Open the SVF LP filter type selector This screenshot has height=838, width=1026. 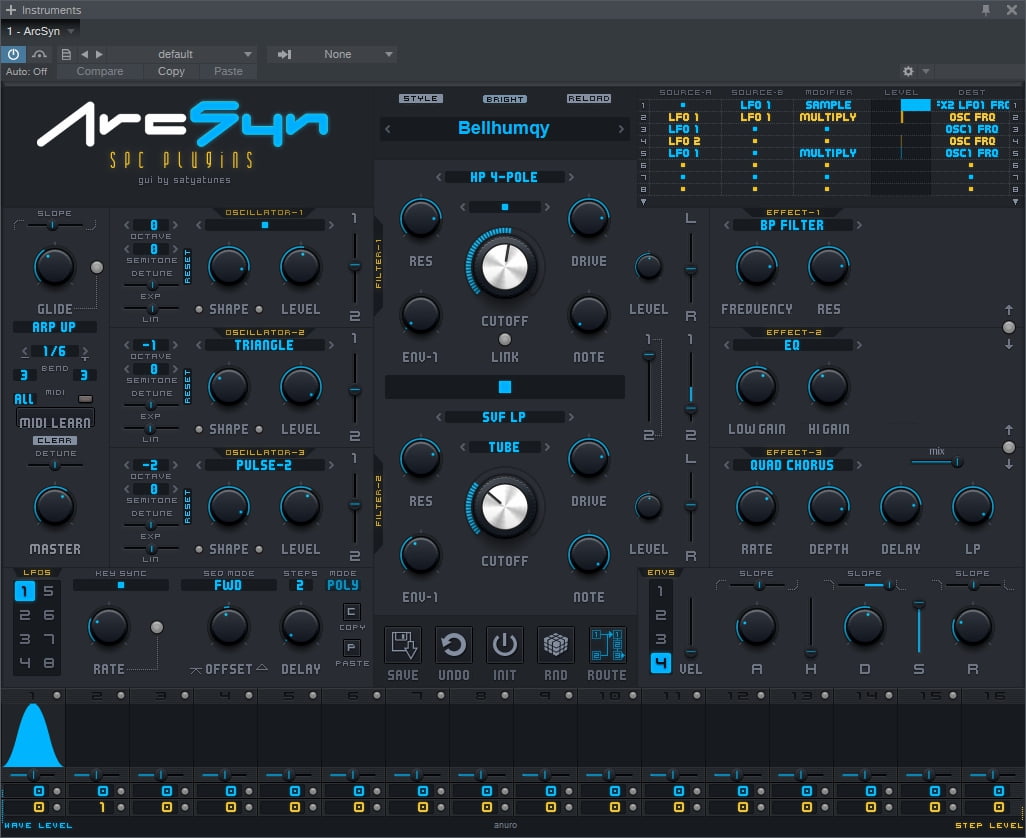(504, 417)
